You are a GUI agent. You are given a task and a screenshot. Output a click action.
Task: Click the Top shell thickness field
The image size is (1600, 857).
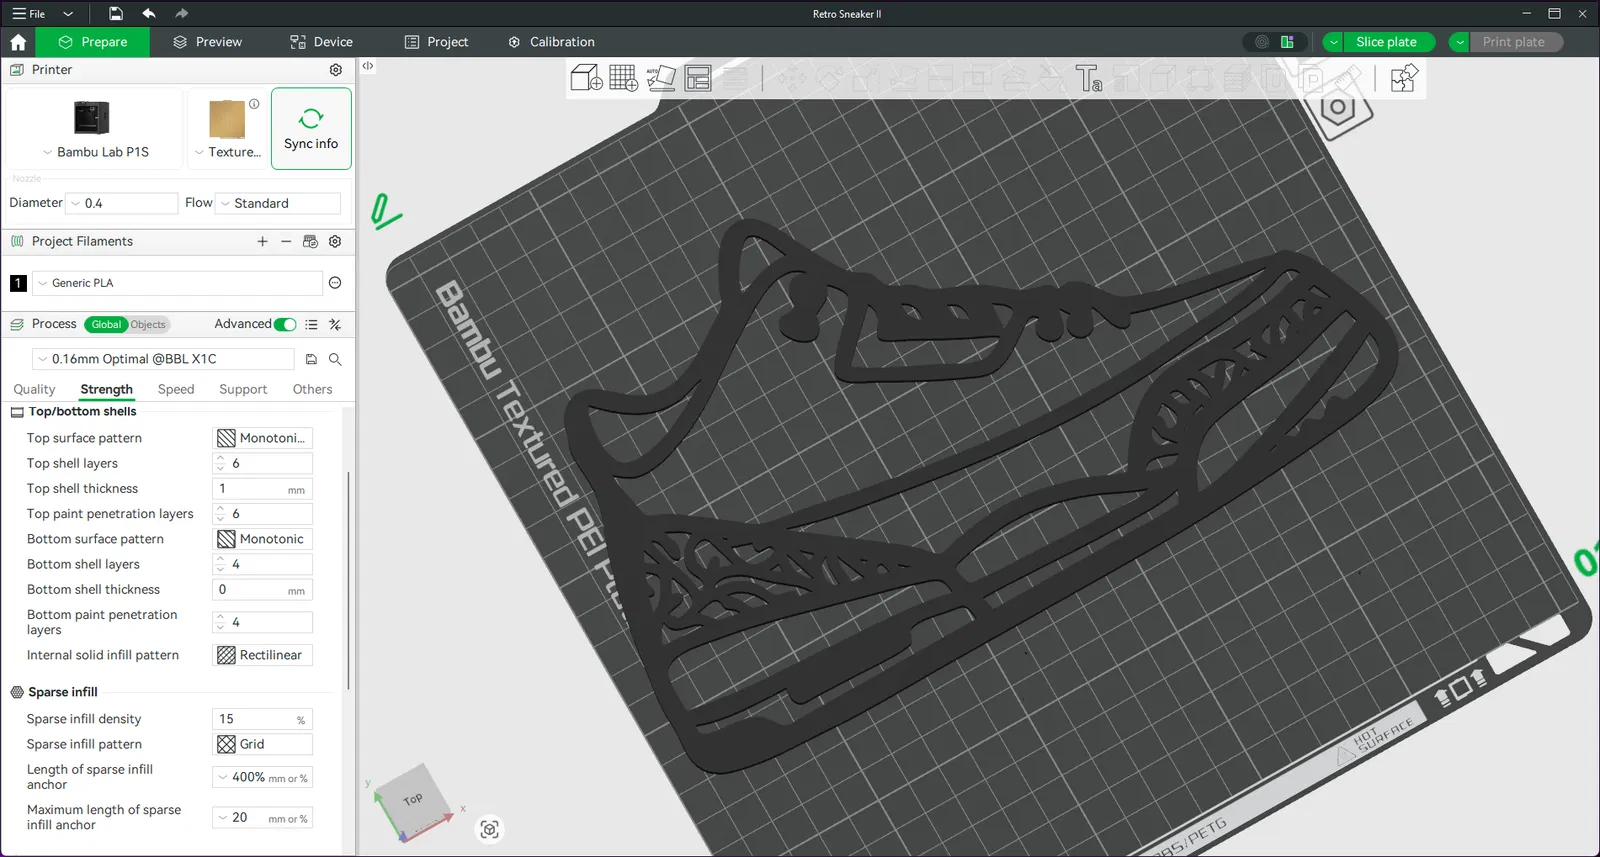tap(263, 489)
